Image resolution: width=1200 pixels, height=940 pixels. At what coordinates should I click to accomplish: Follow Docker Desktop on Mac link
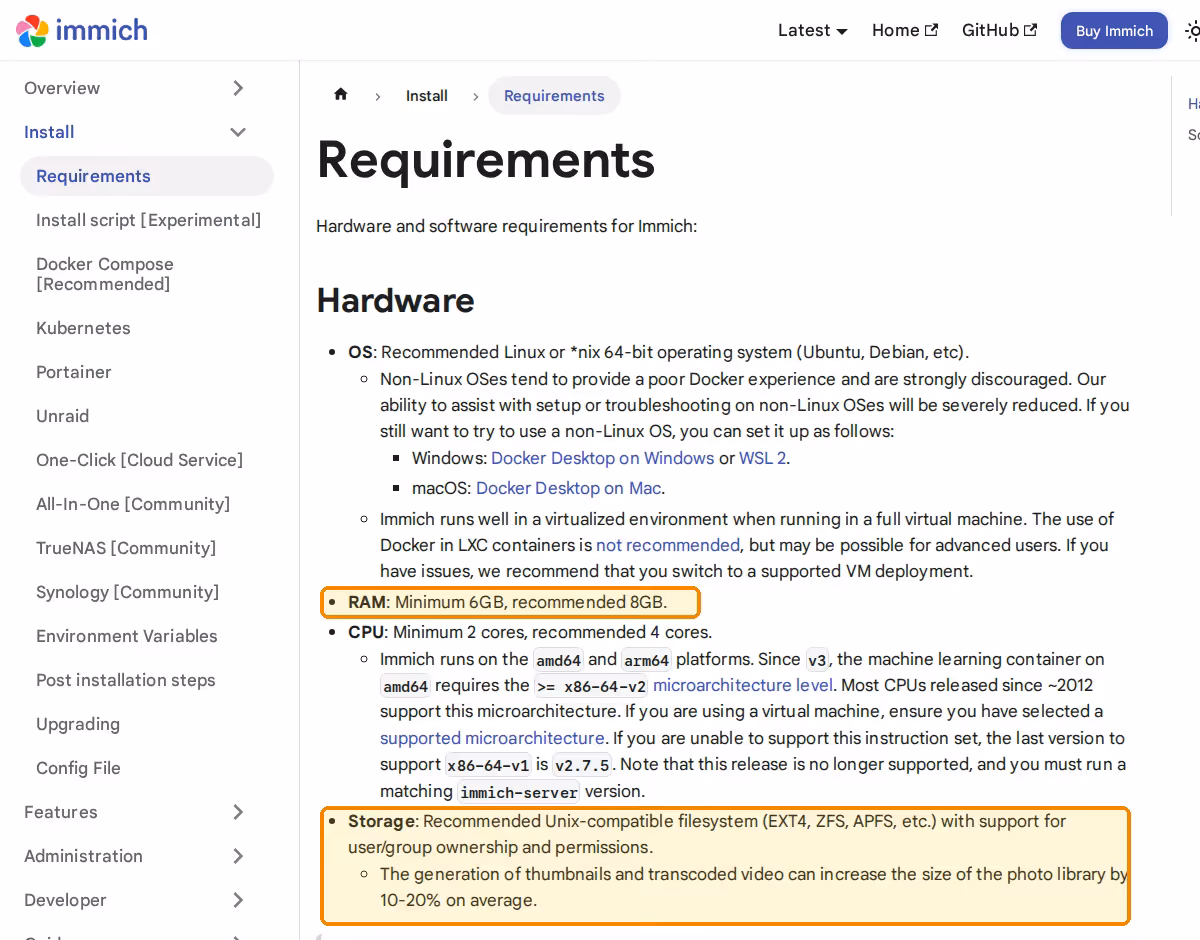point(568,488)
